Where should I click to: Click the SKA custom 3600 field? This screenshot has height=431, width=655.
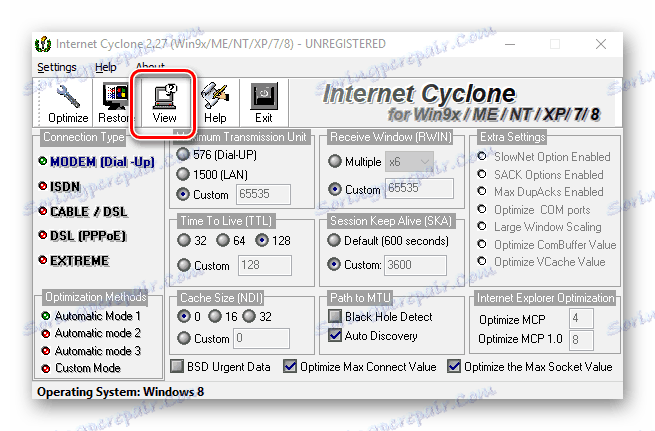[416, 265]
